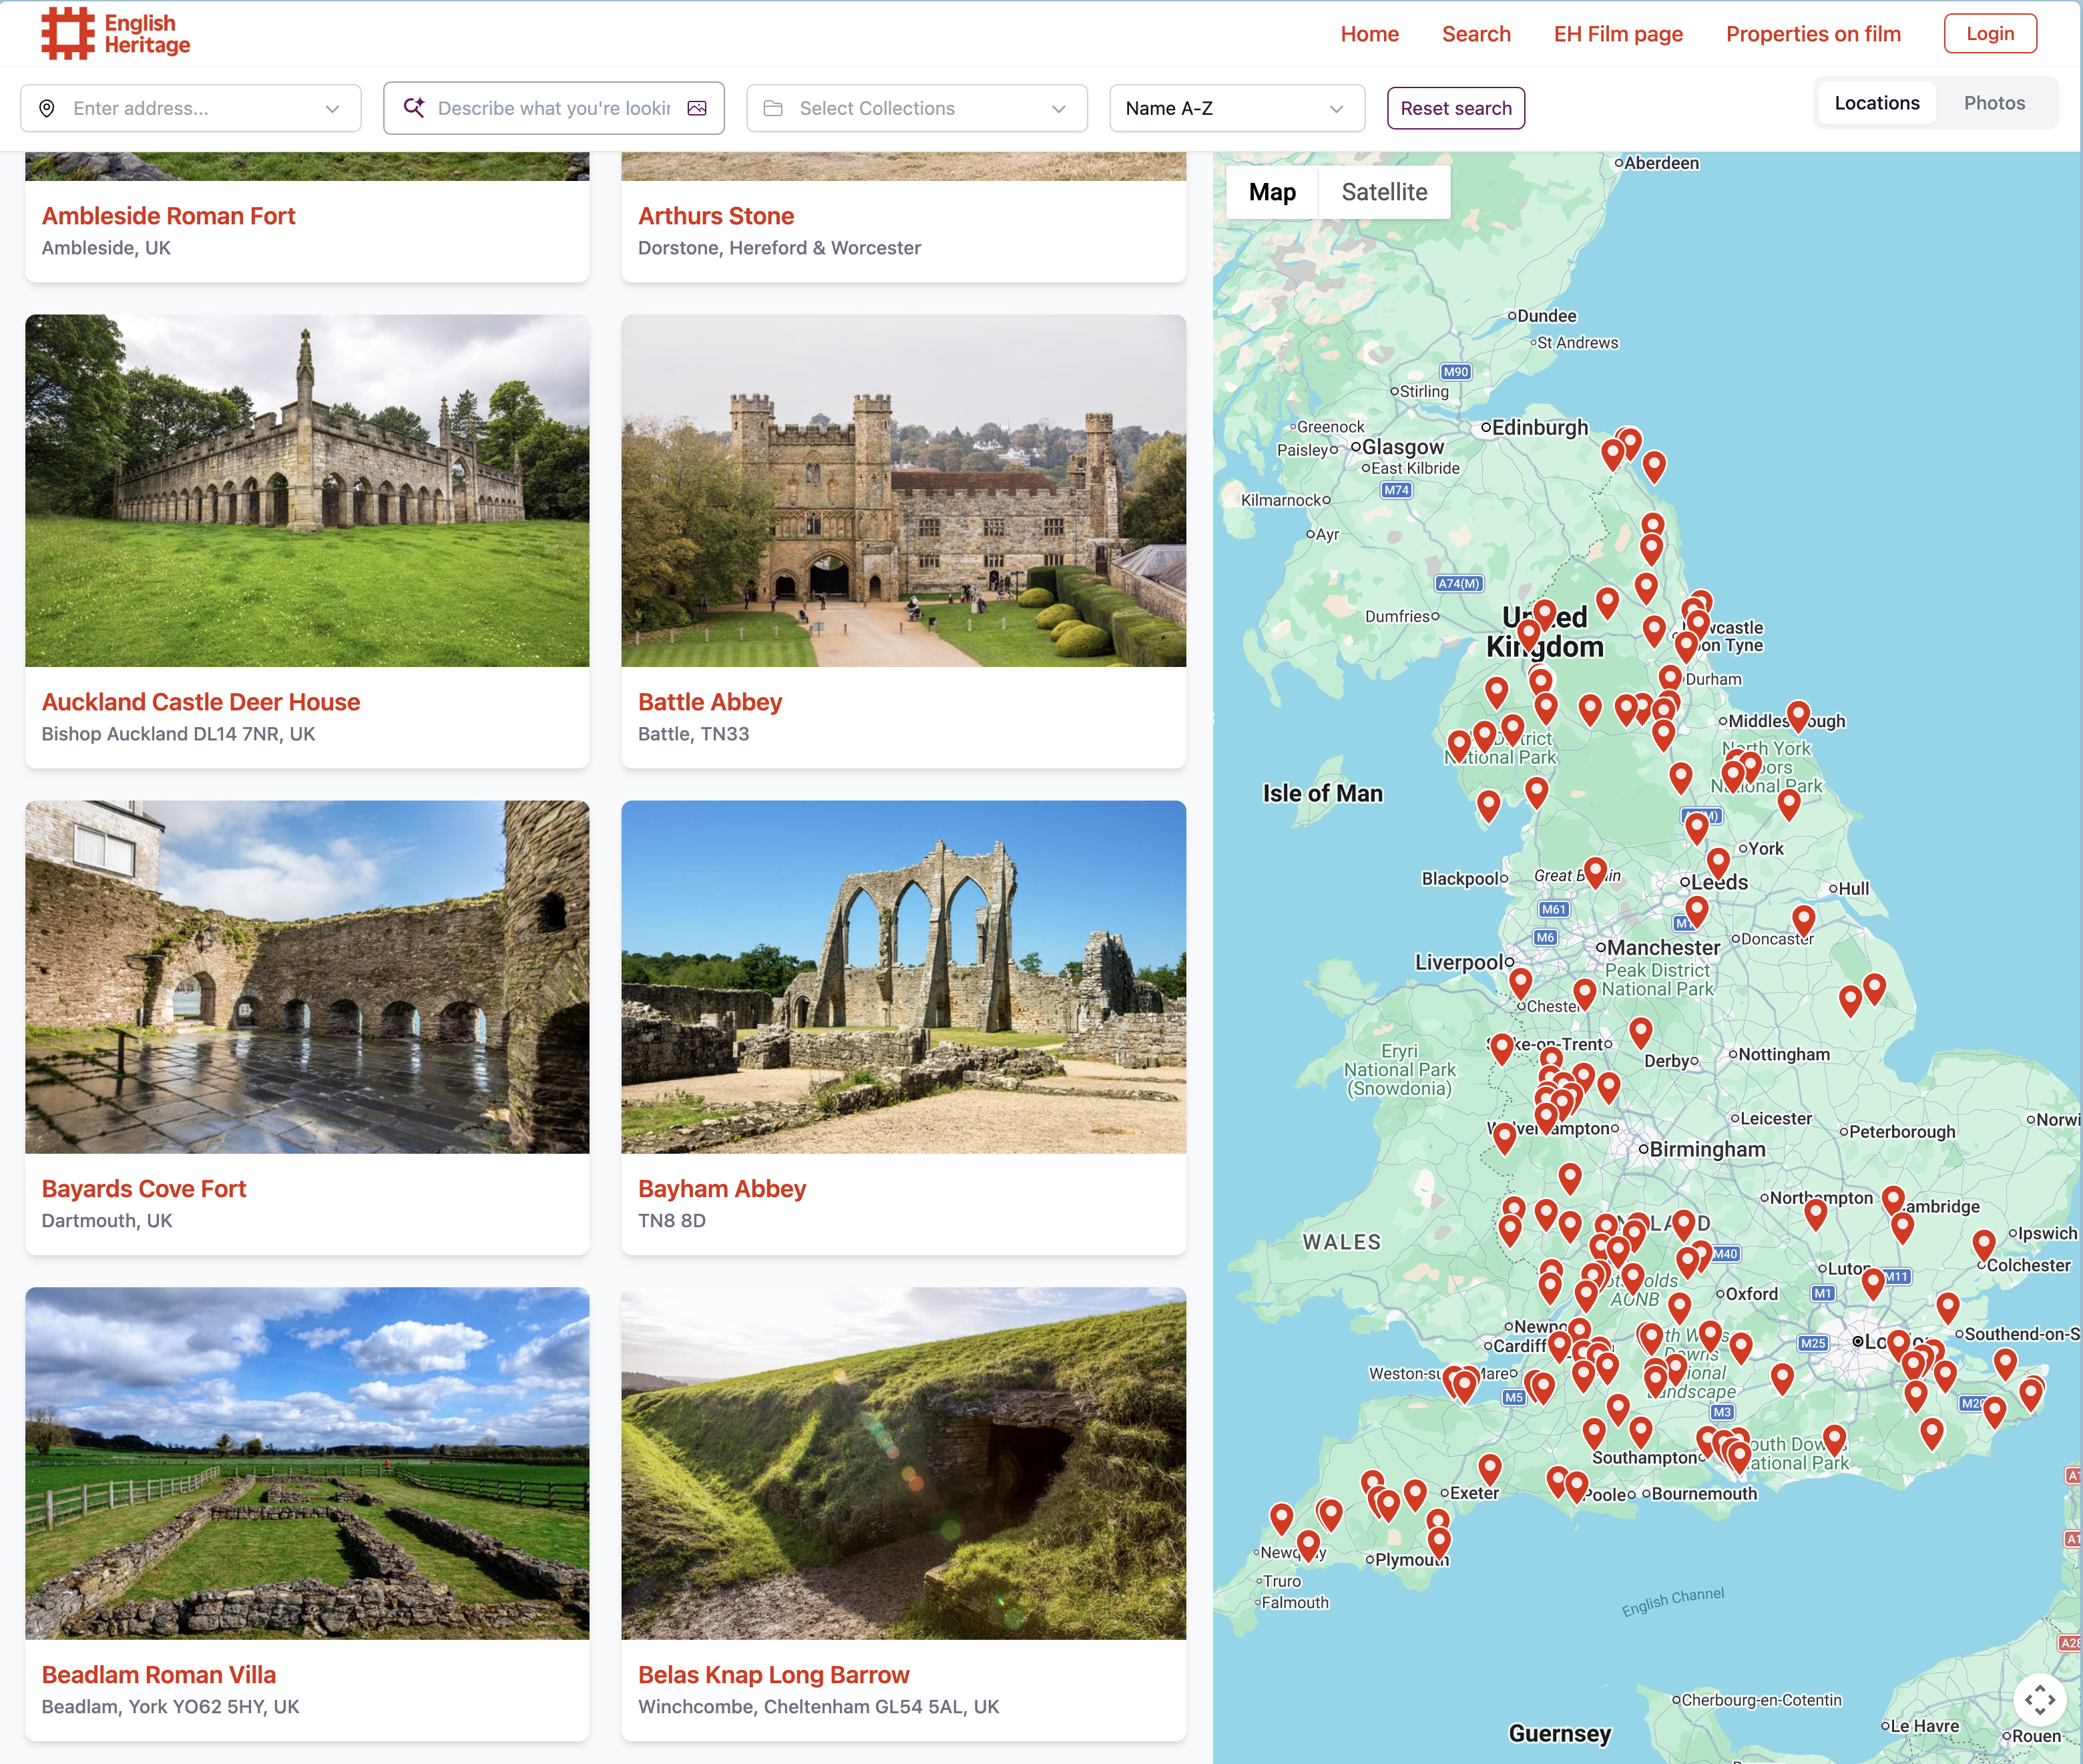Switch the results view to Photos
This screenshot has width=2083, height=1764.
[x=1994, y=102]
